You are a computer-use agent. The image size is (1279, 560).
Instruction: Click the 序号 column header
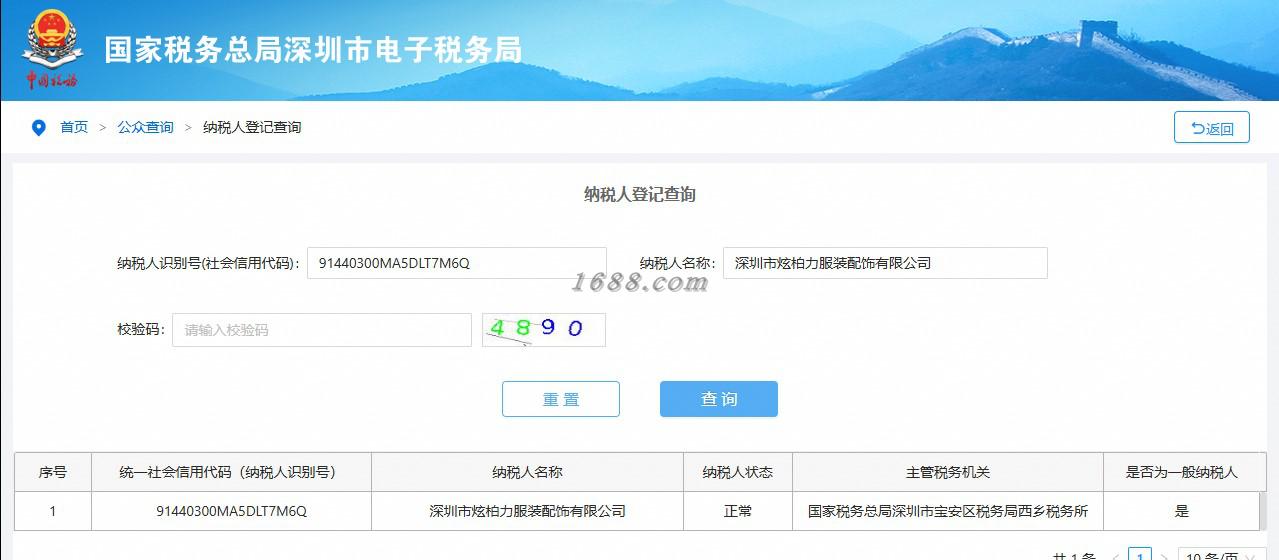point(53,472)
